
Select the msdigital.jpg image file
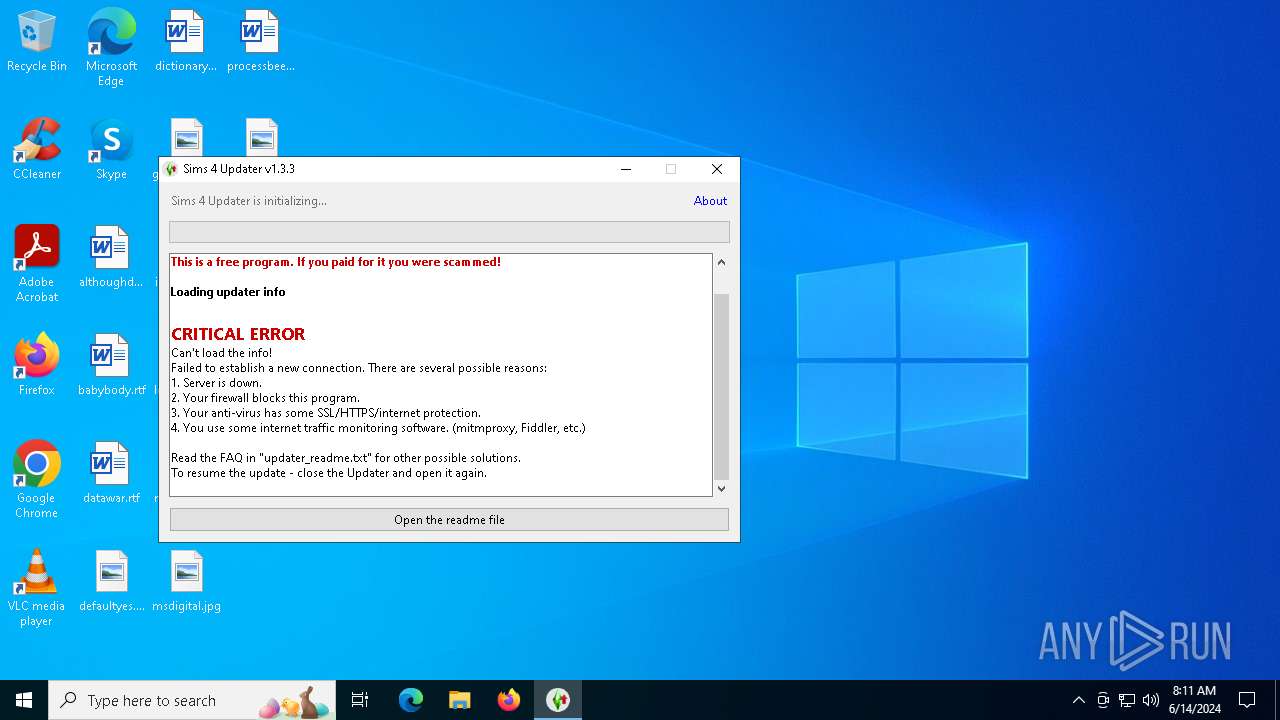(x=186, y=582)
